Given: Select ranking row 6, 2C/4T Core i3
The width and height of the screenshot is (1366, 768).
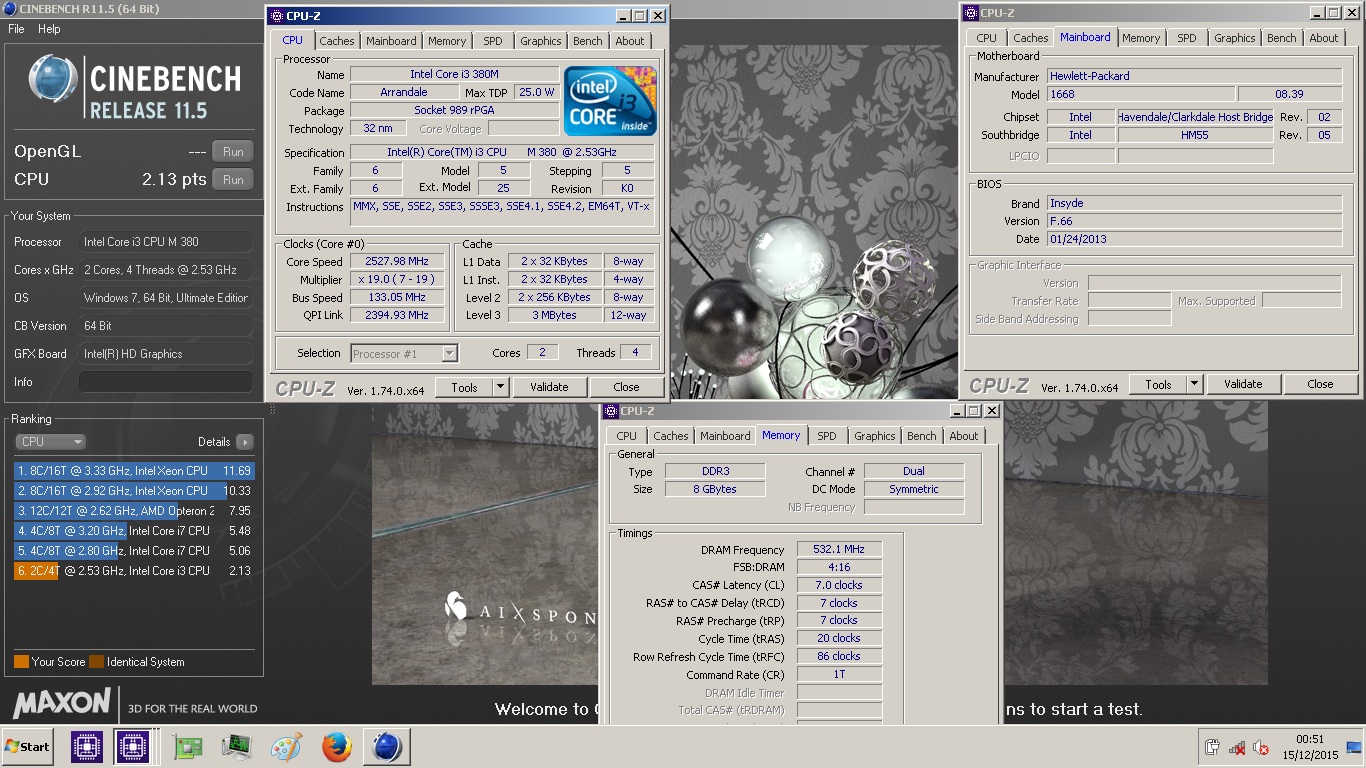Looking at the screenshot, I should click(134, 571).
